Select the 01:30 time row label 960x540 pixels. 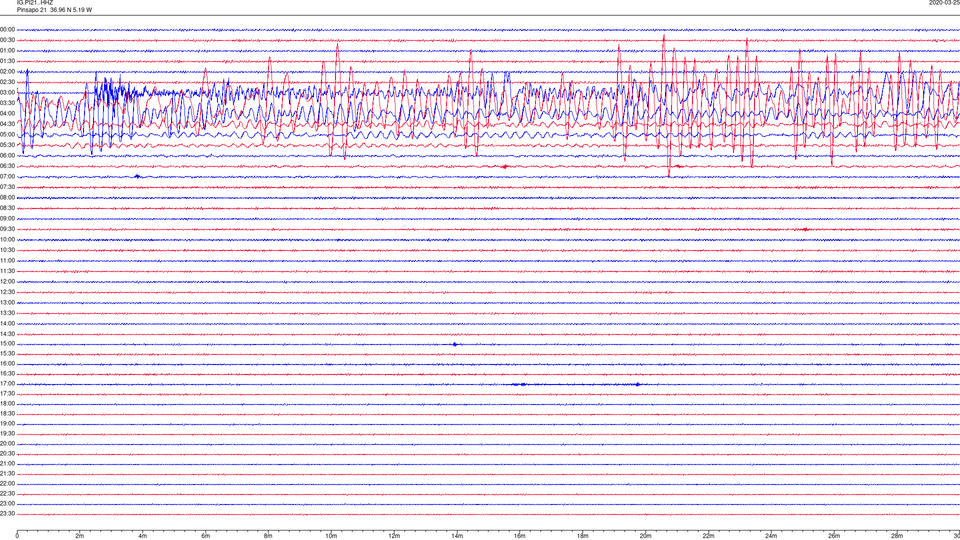click(x=7, y=61)
